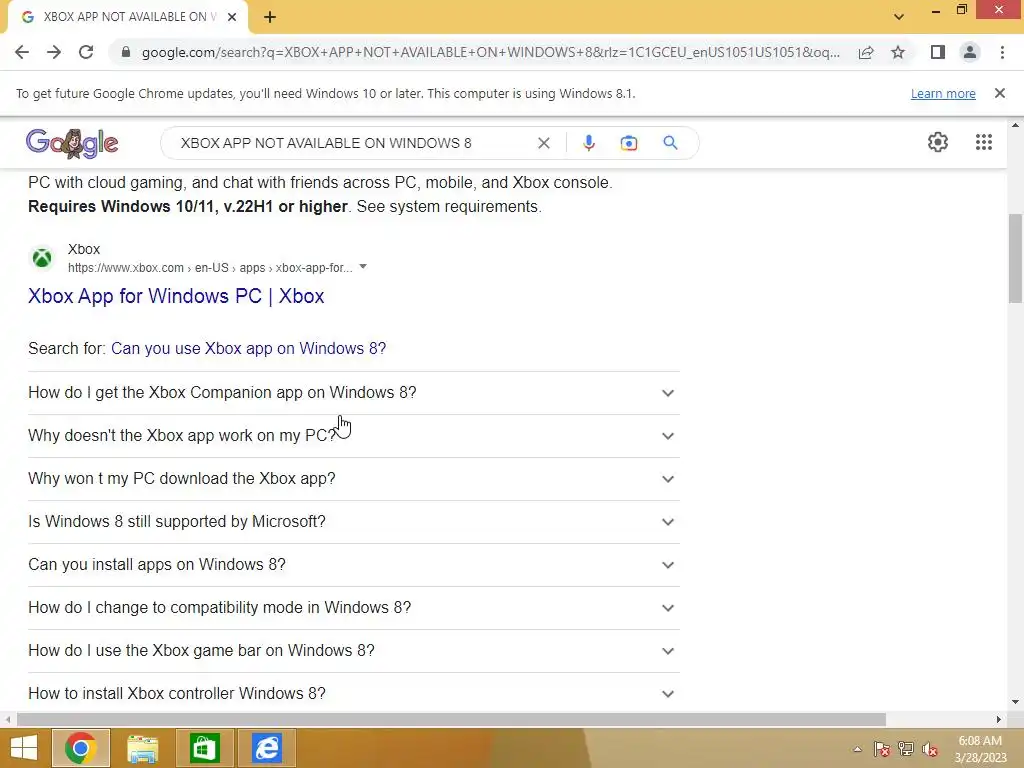Viewport: 1024px width, 768px height.
Task: Expand How to install Xbox controller question
Action: [x=353, y=694]
